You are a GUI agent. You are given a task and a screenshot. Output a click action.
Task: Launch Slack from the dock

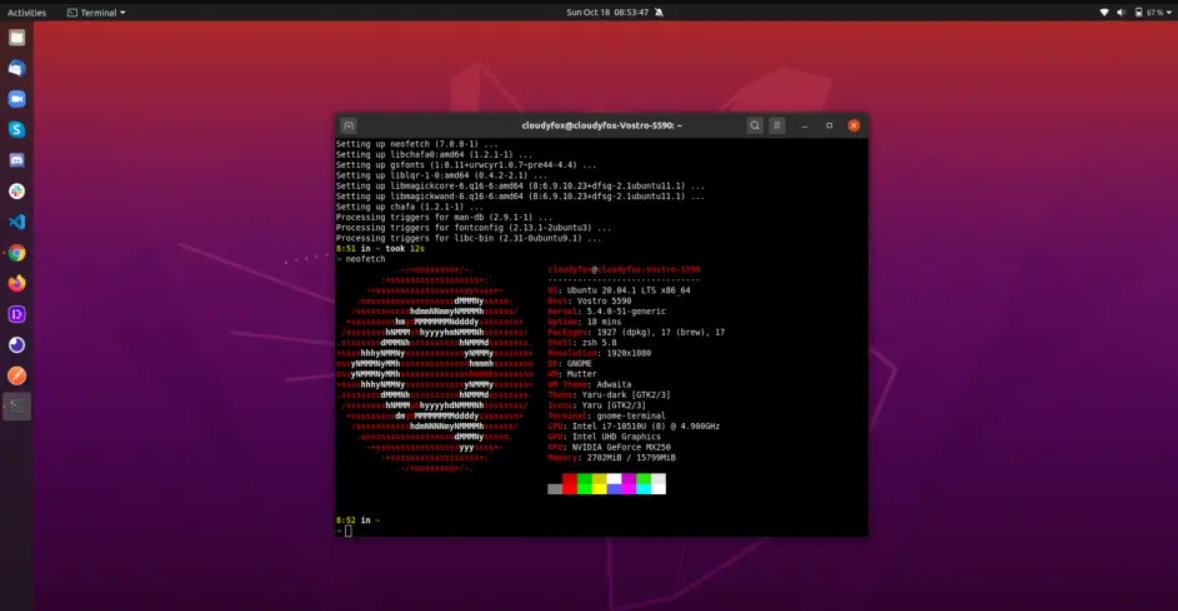(x=17, y=191)
